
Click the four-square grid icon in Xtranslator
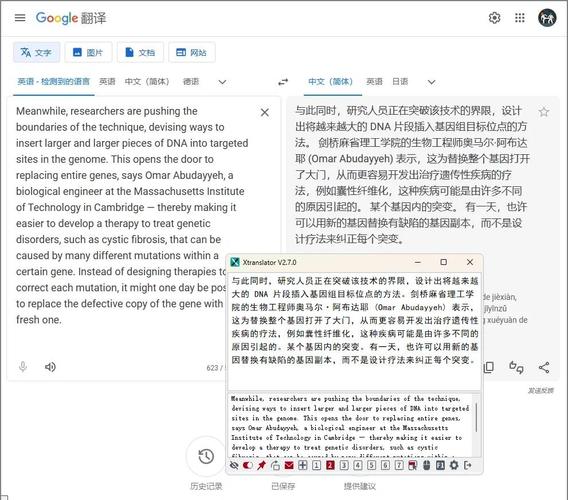(302, 465)
